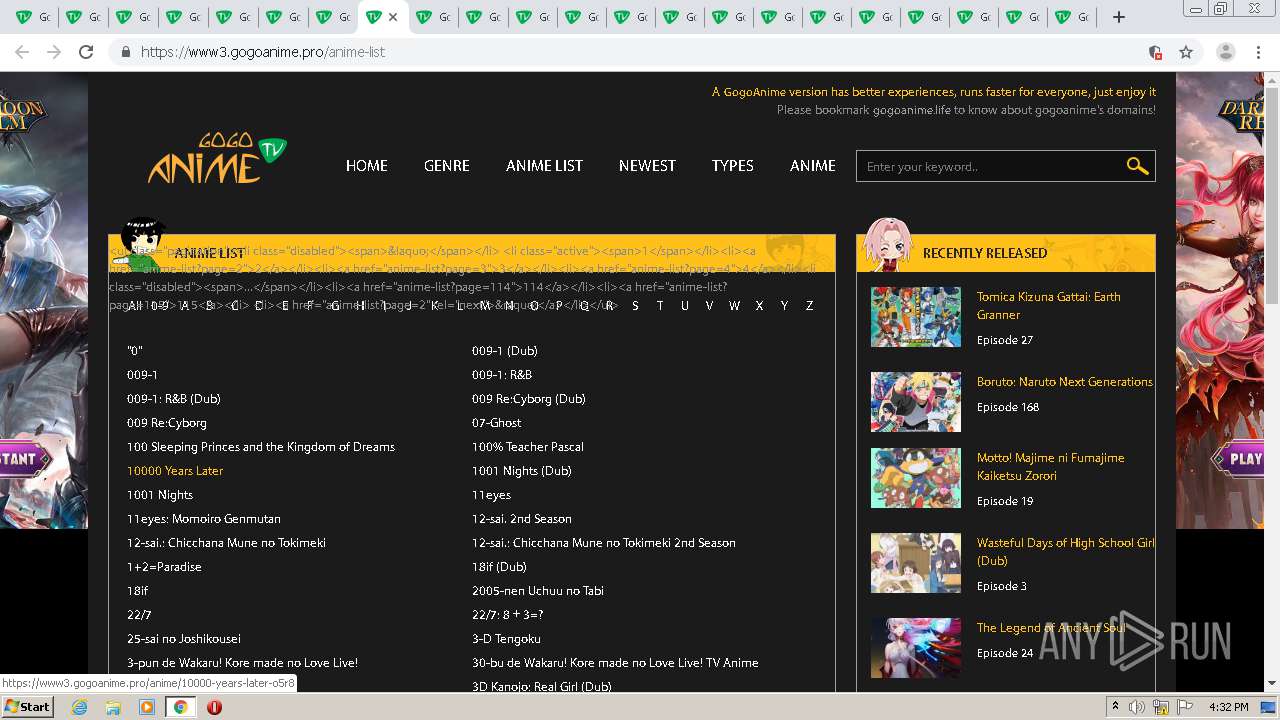
Task: Click Motto! Majime ni Fumajime thumbnail
Action: click(916, 478)
